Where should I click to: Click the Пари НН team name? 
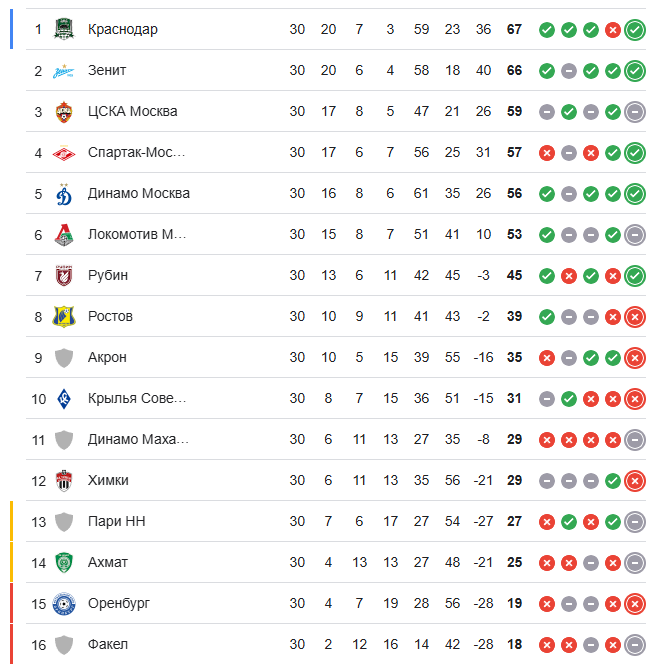tap(117, 521)
